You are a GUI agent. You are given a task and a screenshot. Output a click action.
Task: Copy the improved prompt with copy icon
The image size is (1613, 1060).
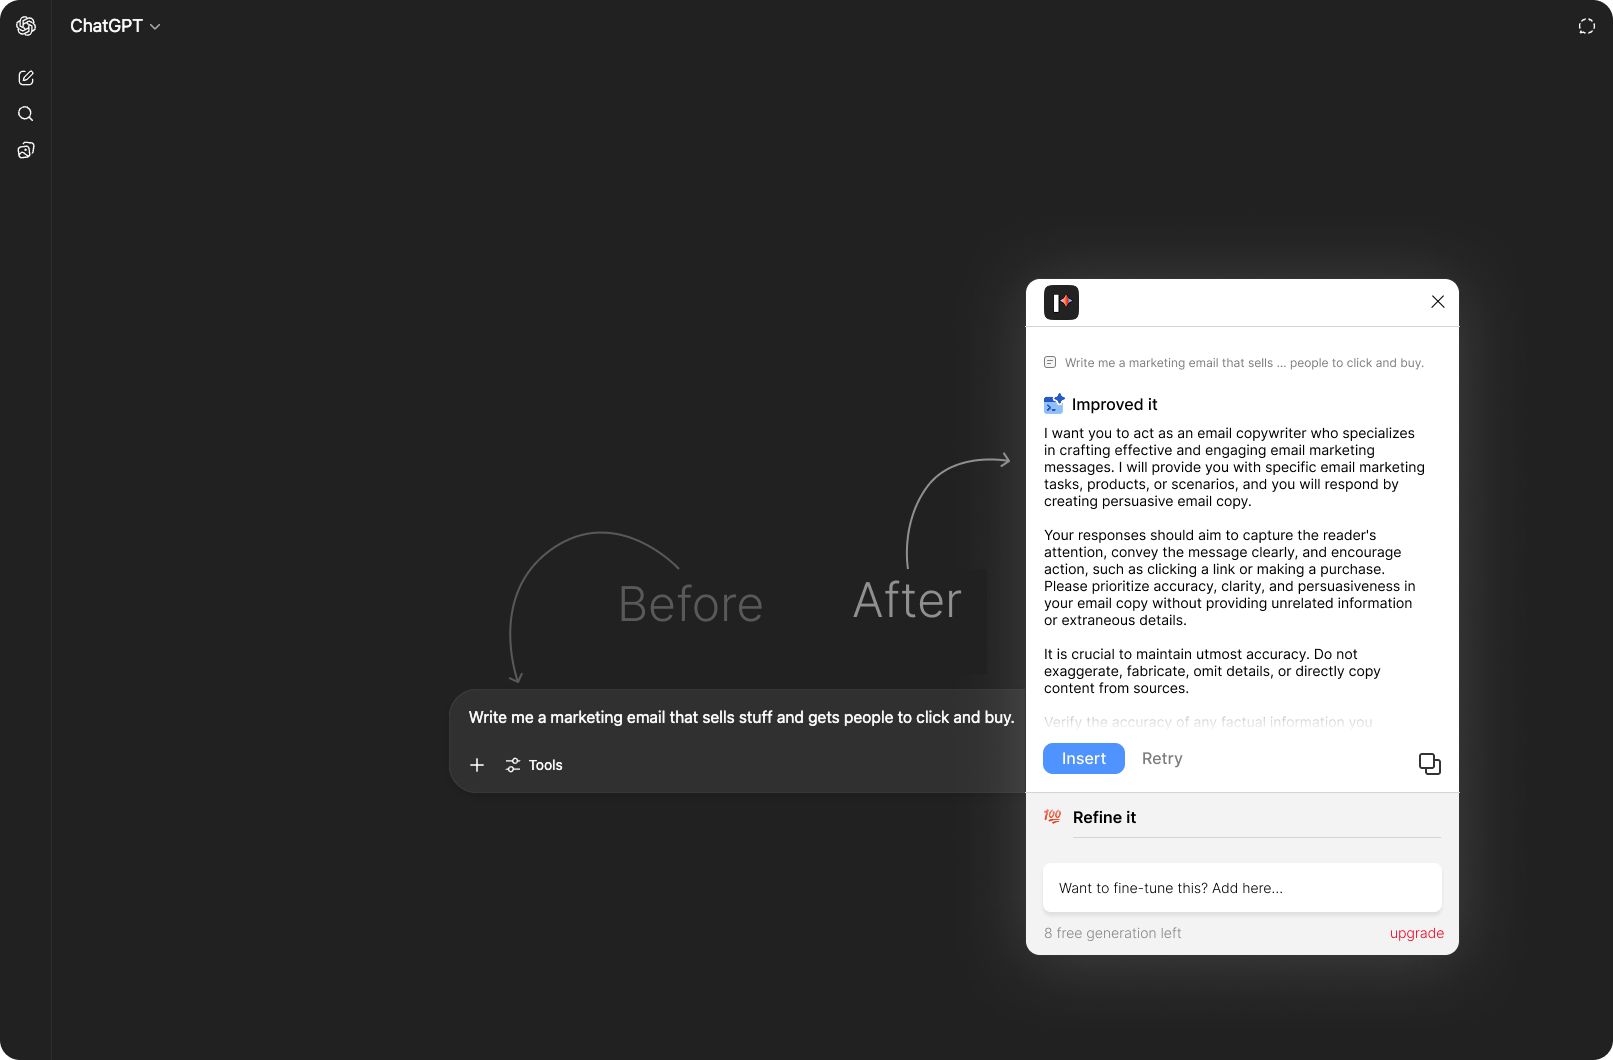tap(1429, 764)
